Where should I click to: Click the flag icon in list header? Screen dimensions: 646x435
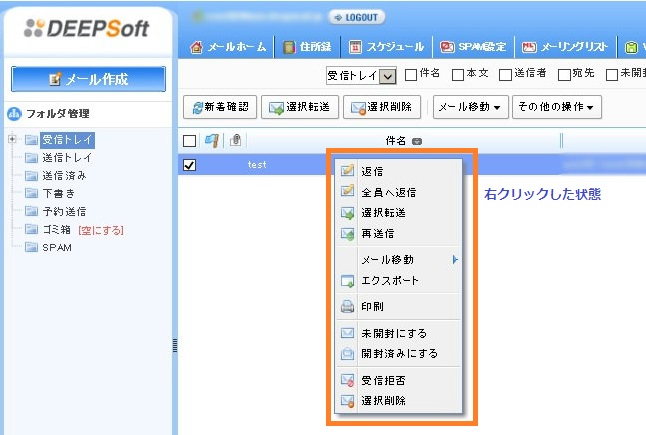point(212,141)
